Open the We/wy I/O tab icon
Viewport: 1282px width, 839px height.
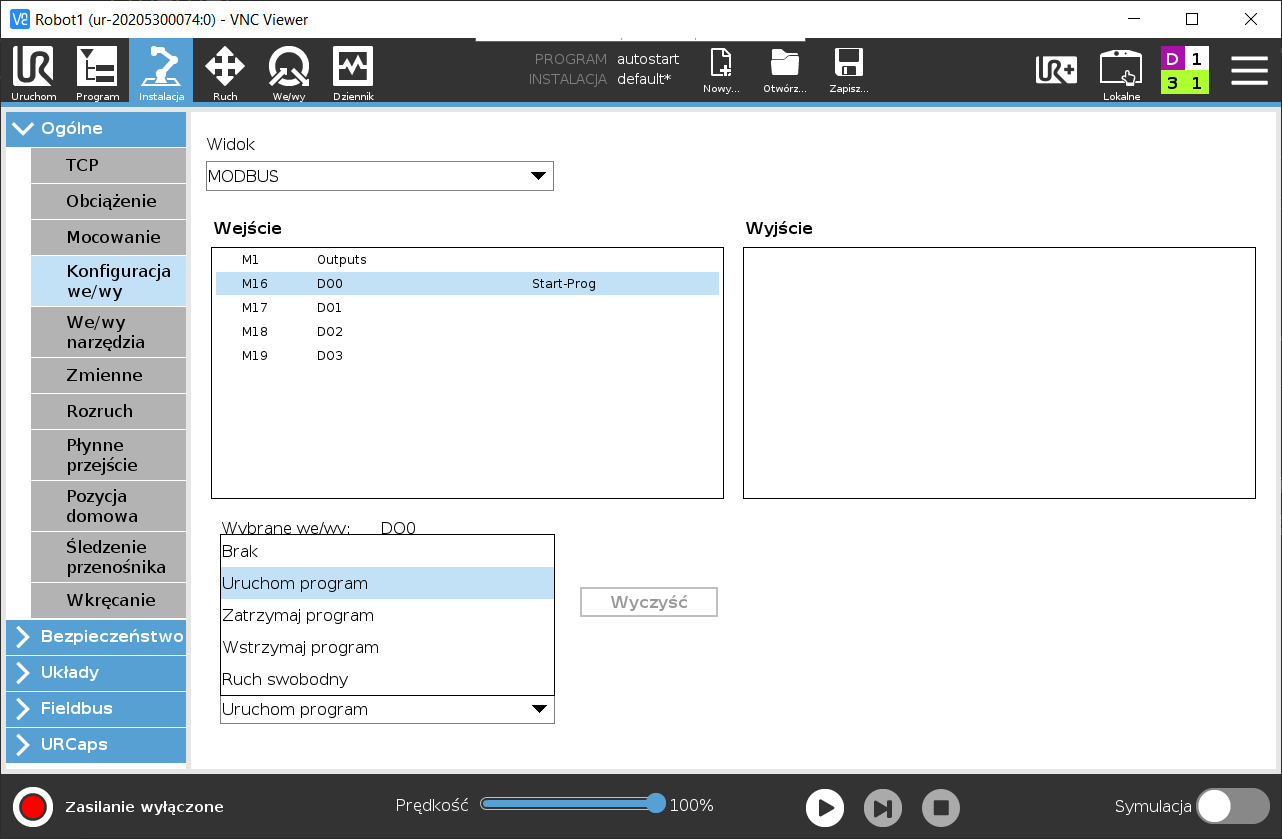(289, 72)
